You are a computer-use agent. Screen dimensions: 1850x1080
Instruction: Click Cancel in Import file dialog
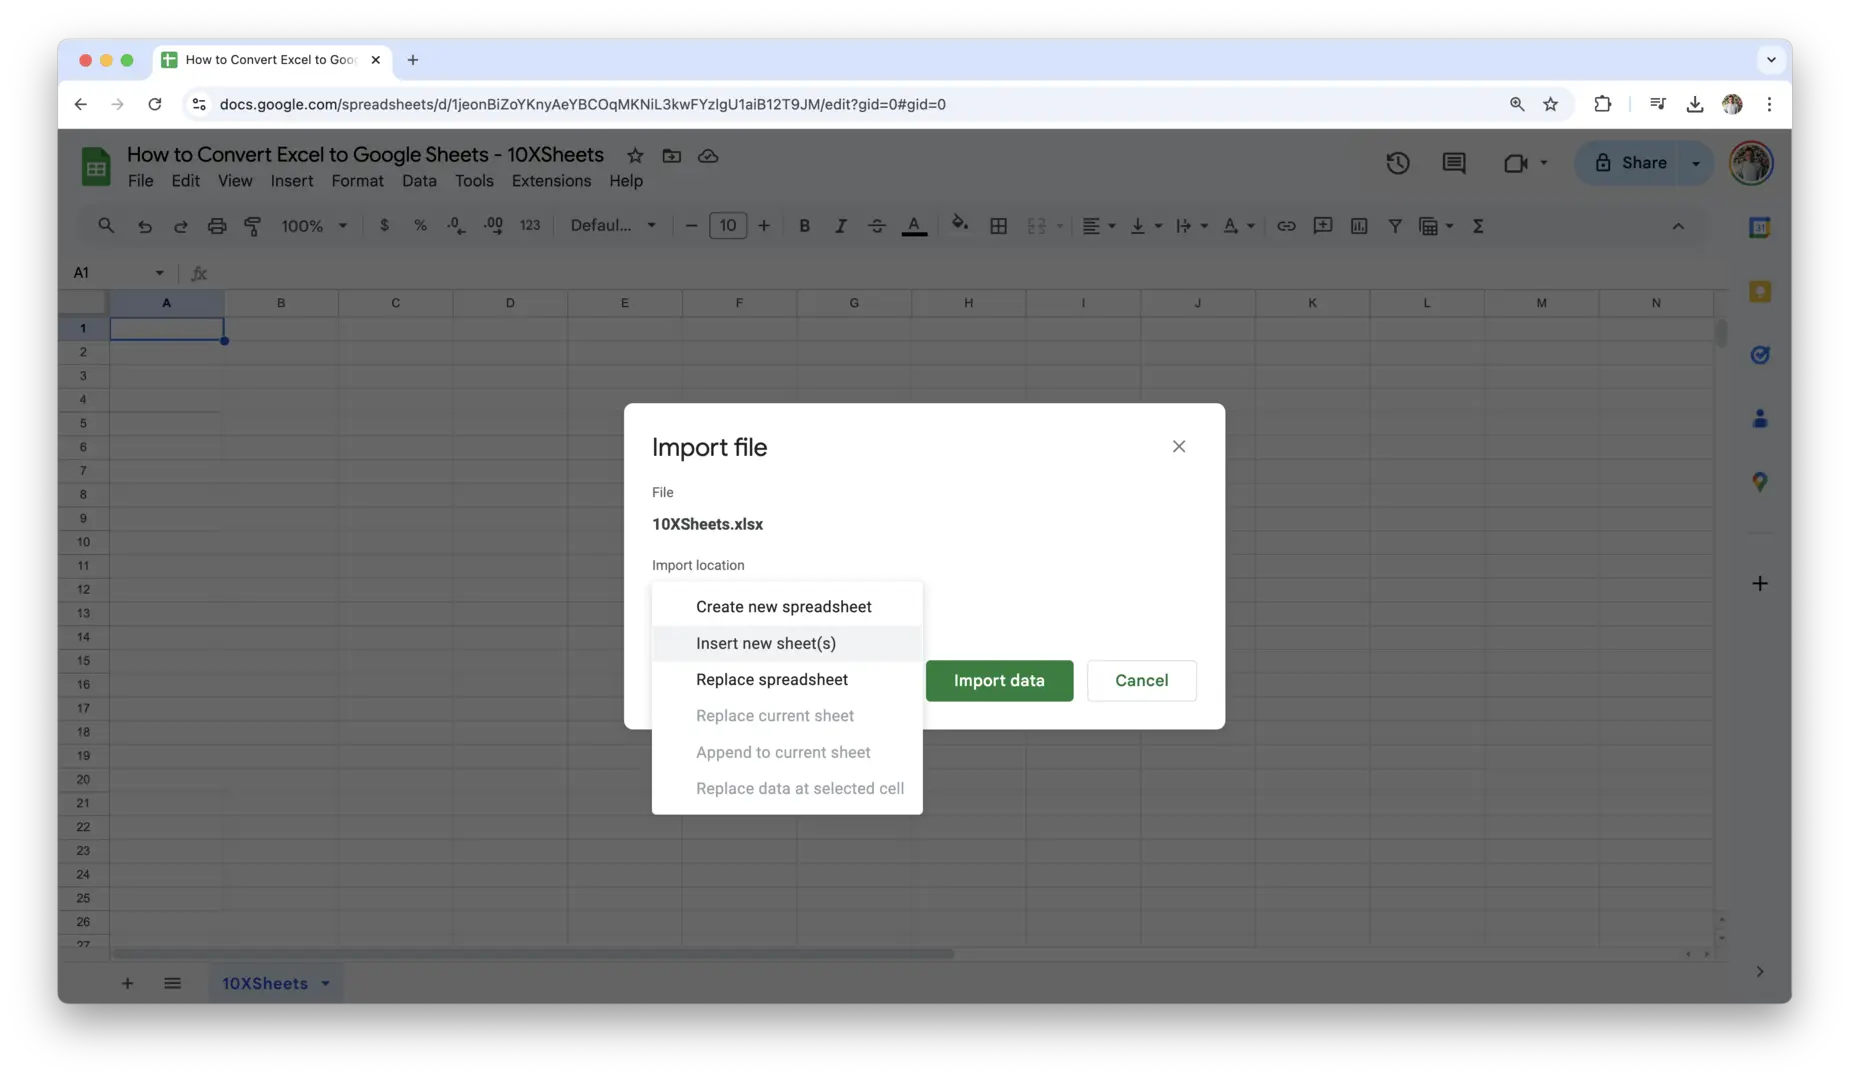click(1141, 680)
